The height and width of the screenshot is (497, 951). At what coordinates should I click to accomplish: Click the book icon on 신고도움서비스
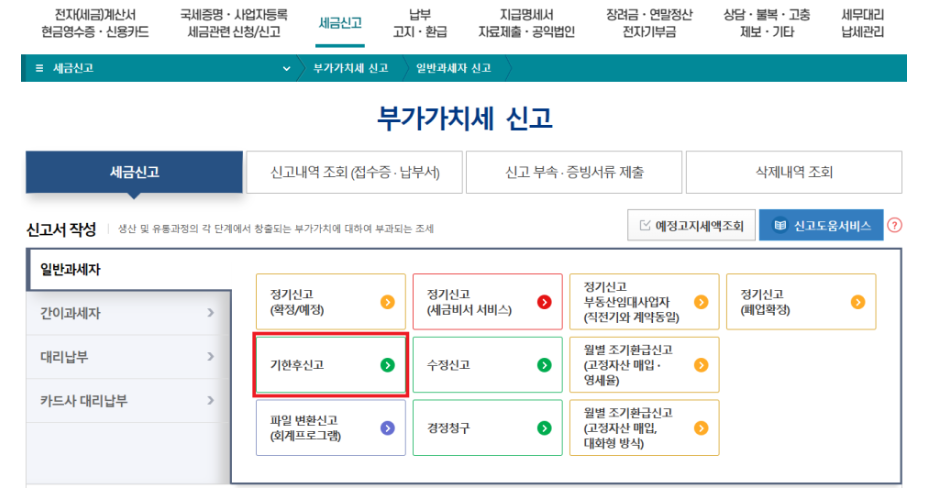[780, 226]
